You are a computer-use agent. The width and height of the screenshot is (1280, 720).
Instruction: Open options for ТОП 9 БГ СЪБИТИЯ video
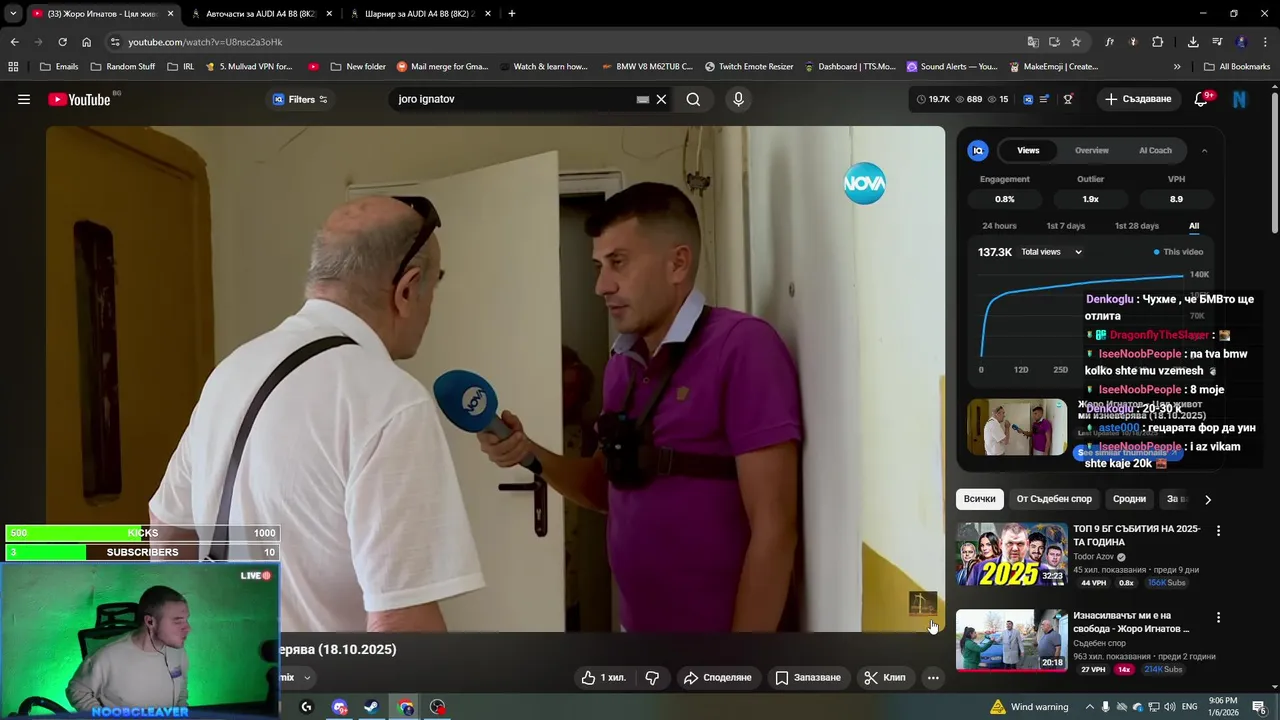tap(1218, 531)
